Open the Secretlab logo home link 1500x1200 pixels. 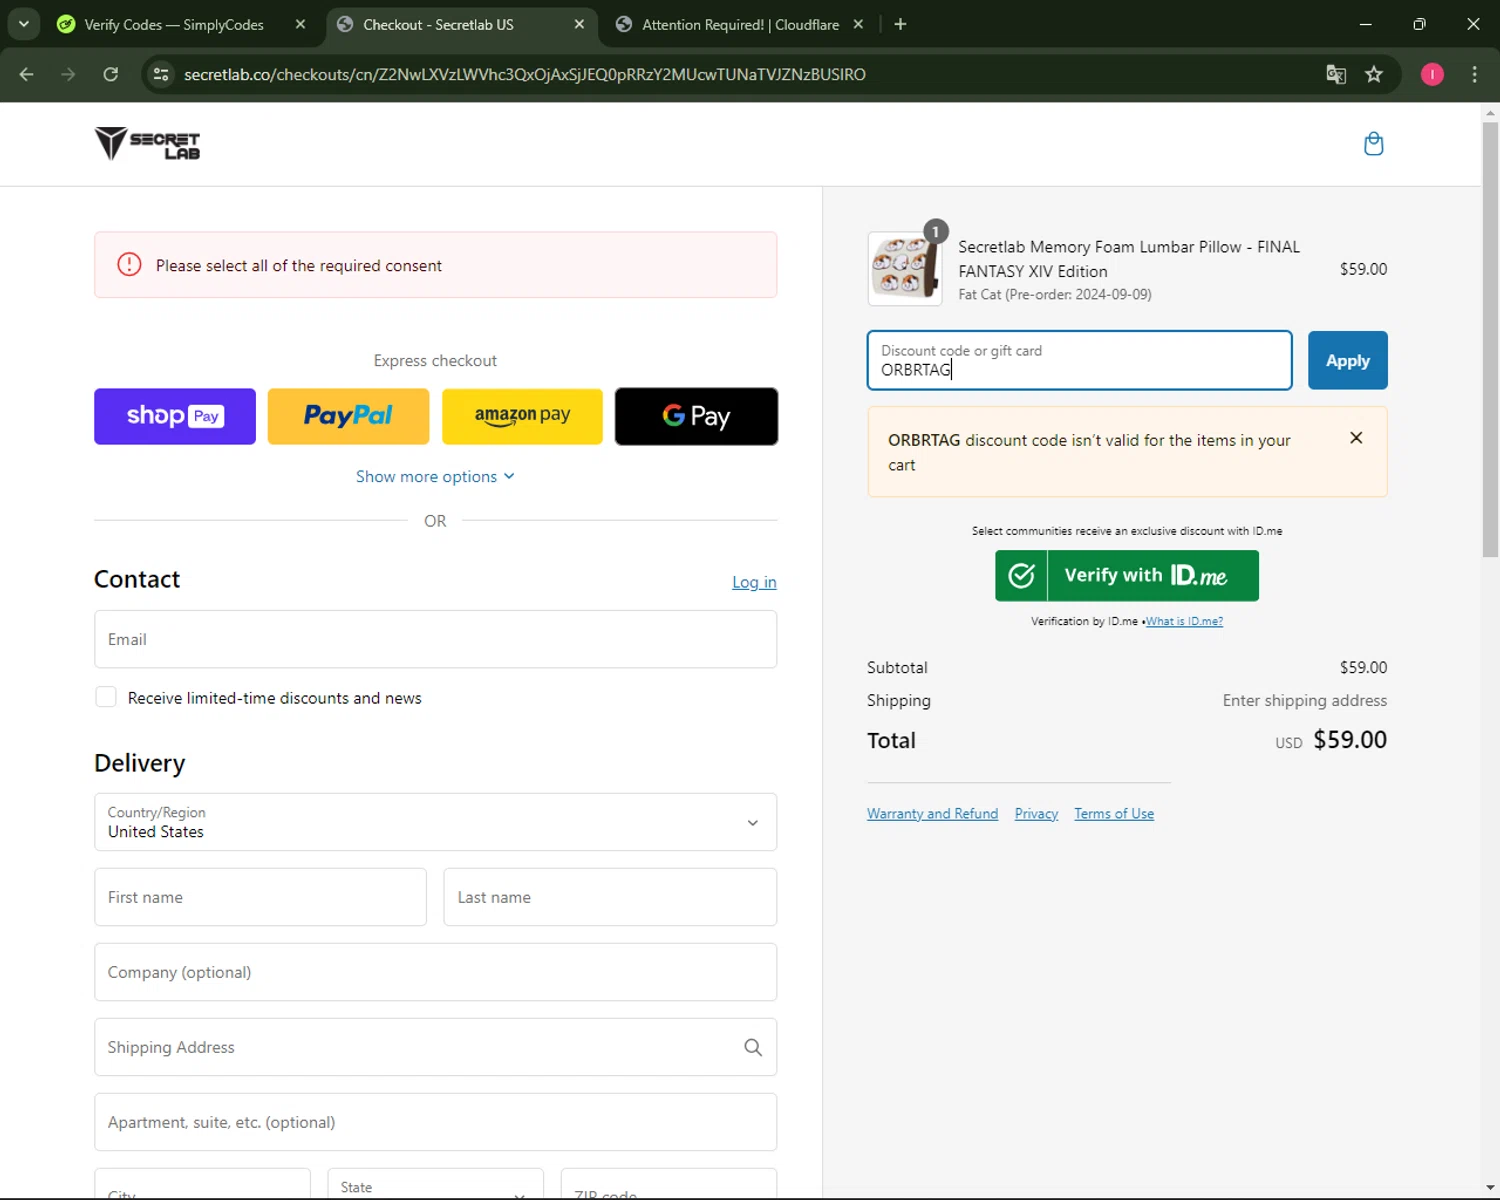tap(148, 144)
